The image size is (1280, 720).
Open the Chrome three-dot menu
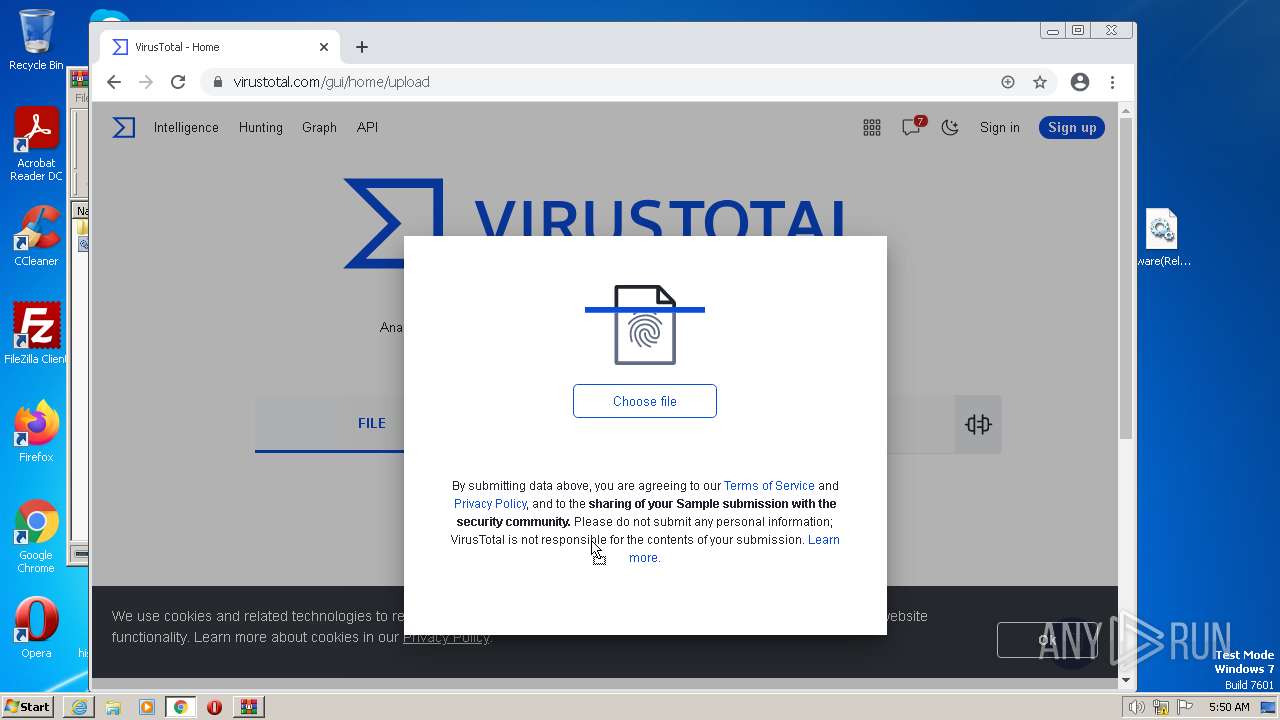click(1112, 82)
